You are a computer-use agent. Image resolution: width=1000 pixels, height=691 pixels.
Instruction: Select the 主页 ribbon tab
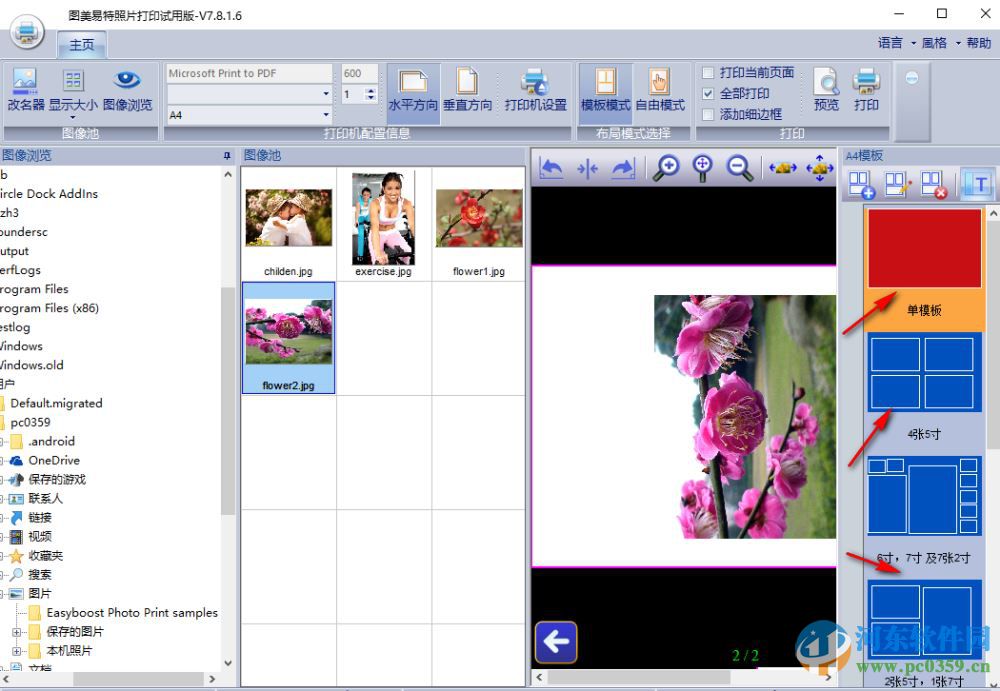(x=82, y=45)
